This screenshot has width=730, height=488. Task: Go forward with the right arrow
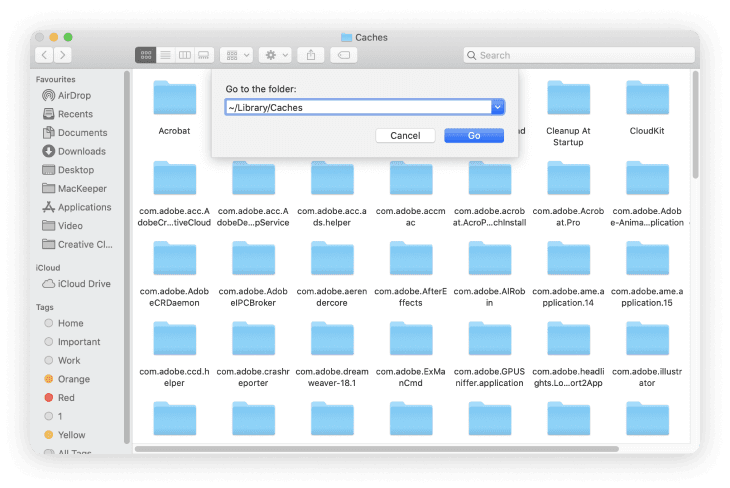point(62,55)
